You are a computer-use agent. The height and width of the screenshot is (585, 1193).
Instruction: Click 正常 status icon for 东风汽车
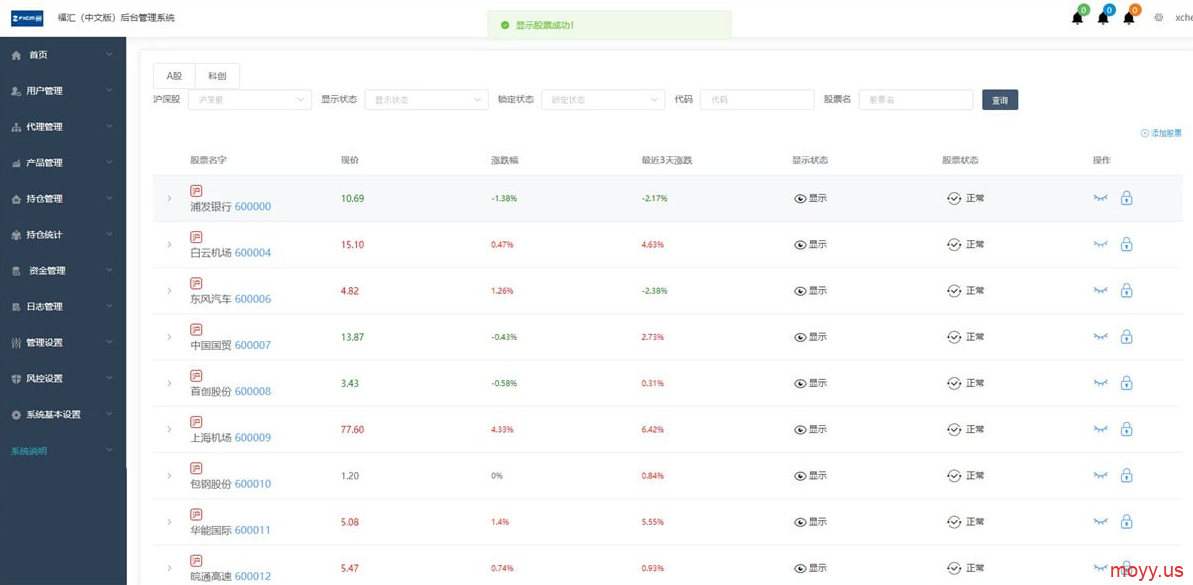pos(954,291)
